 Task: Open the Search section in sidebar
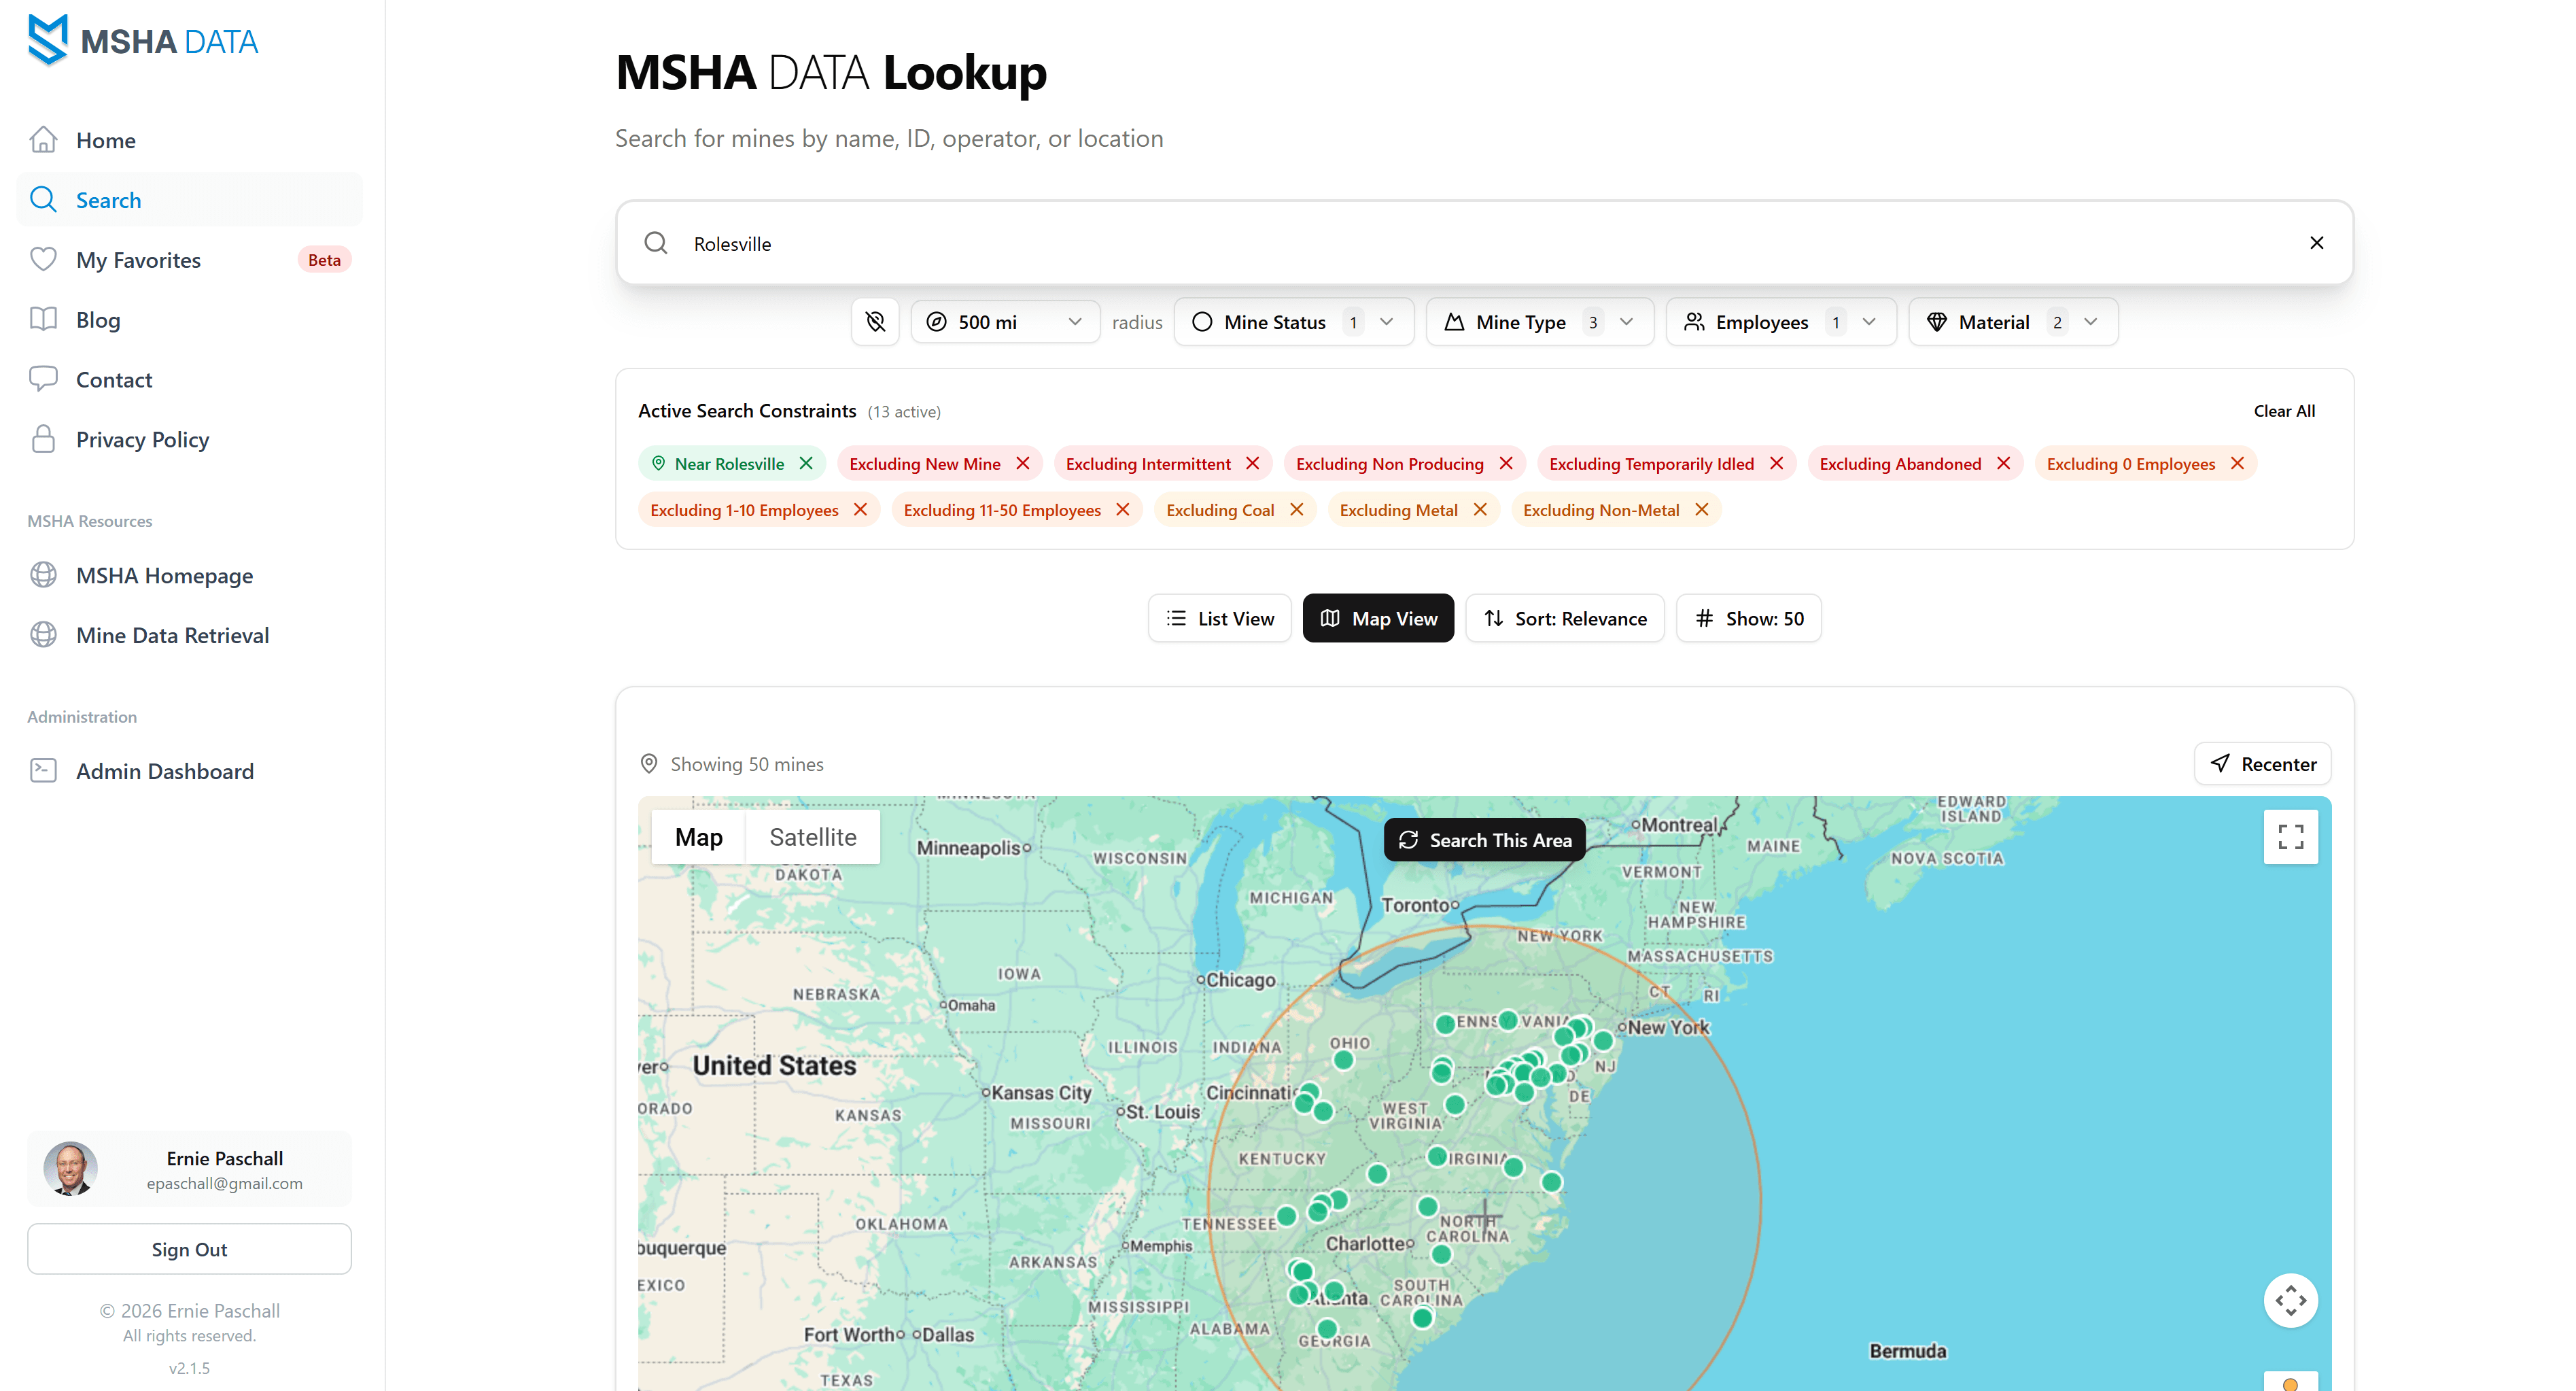tap(109, 199)
